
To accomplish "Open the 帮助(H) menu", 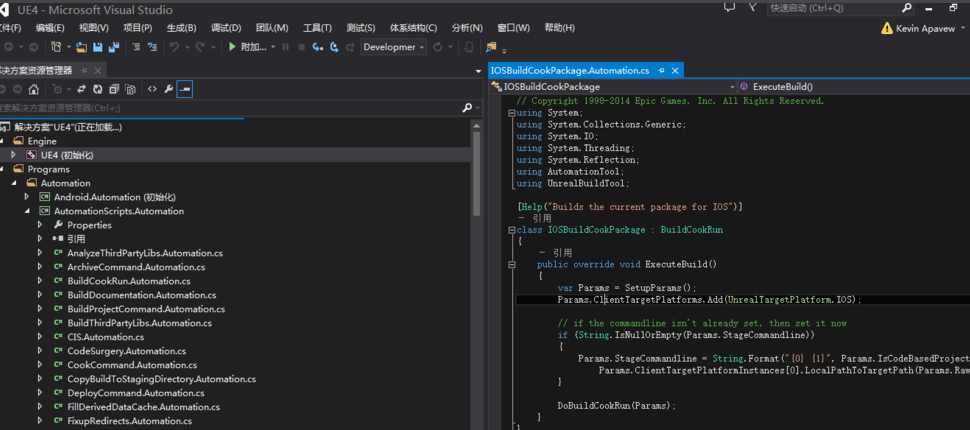I will pos(559,27).
